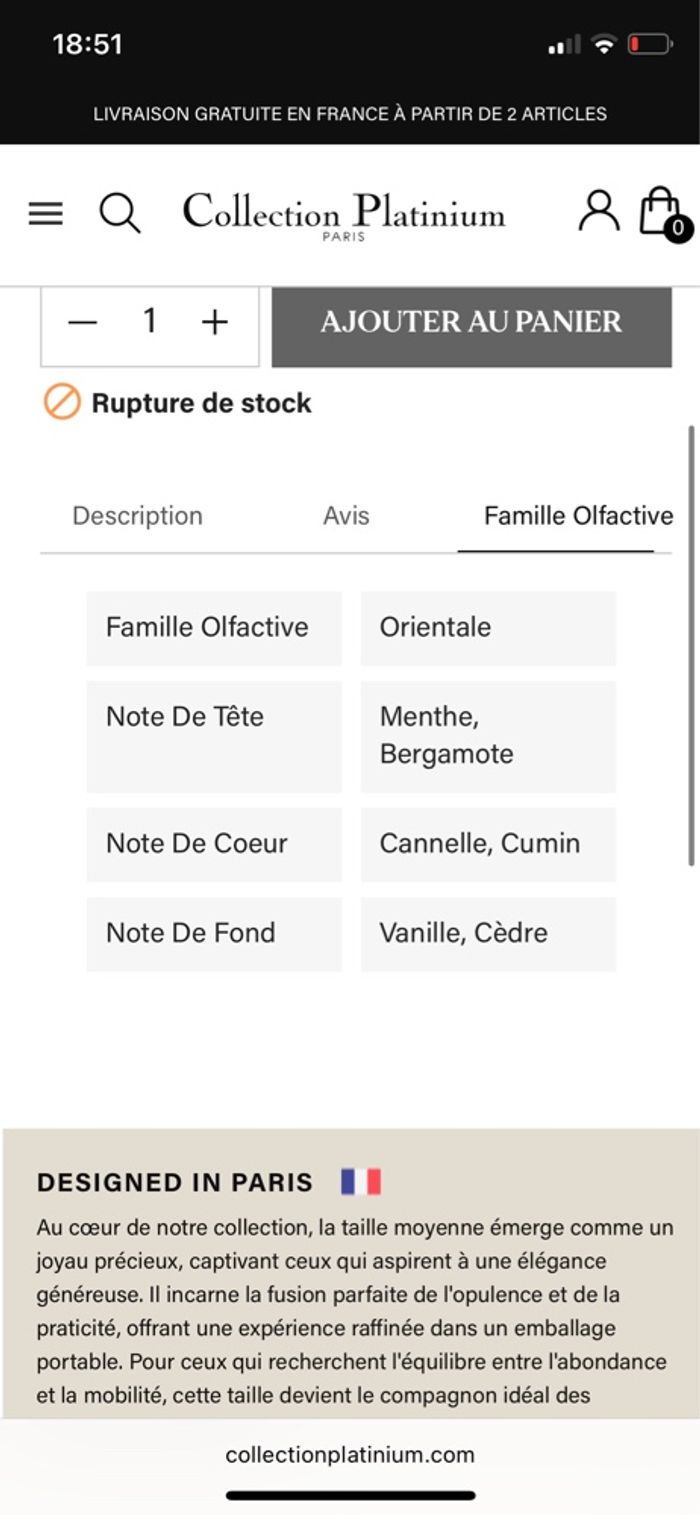Switch to the Description tab
This screenshot has height=1515, width=700.
pyautogui.click(x=137, y=516)
